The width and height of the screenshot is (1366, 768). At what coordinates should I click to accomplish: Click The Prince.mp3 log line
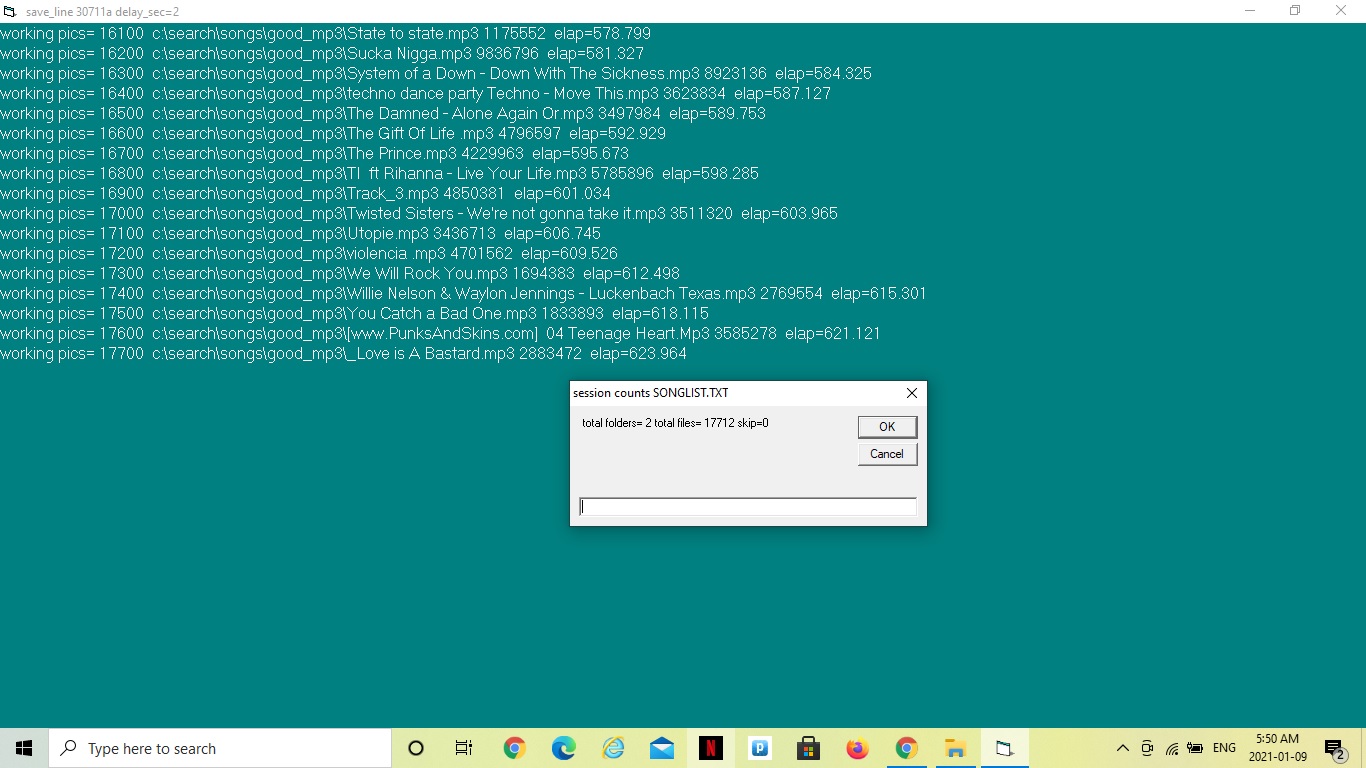click(x=315, y=153)
